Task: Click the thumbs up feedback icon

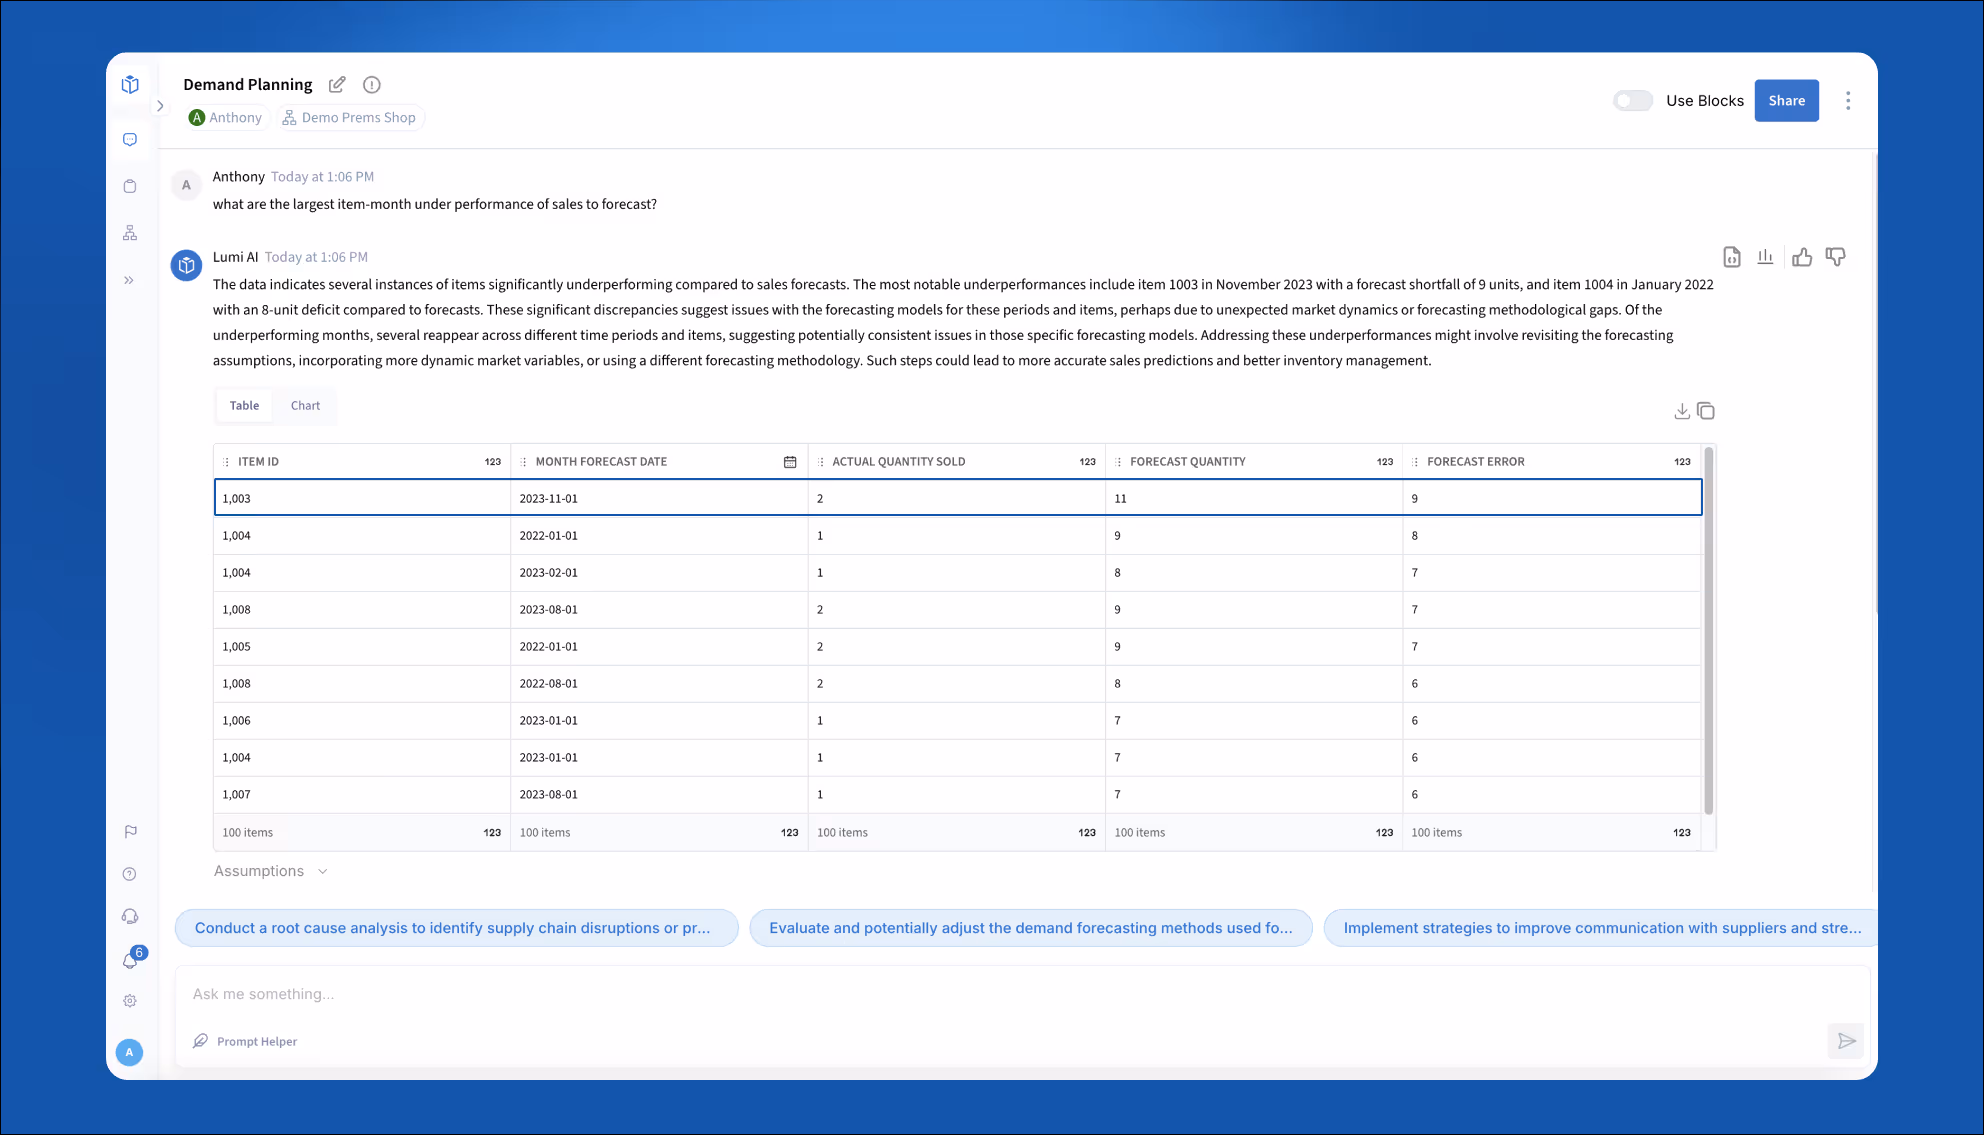Action: [1802, 258]
